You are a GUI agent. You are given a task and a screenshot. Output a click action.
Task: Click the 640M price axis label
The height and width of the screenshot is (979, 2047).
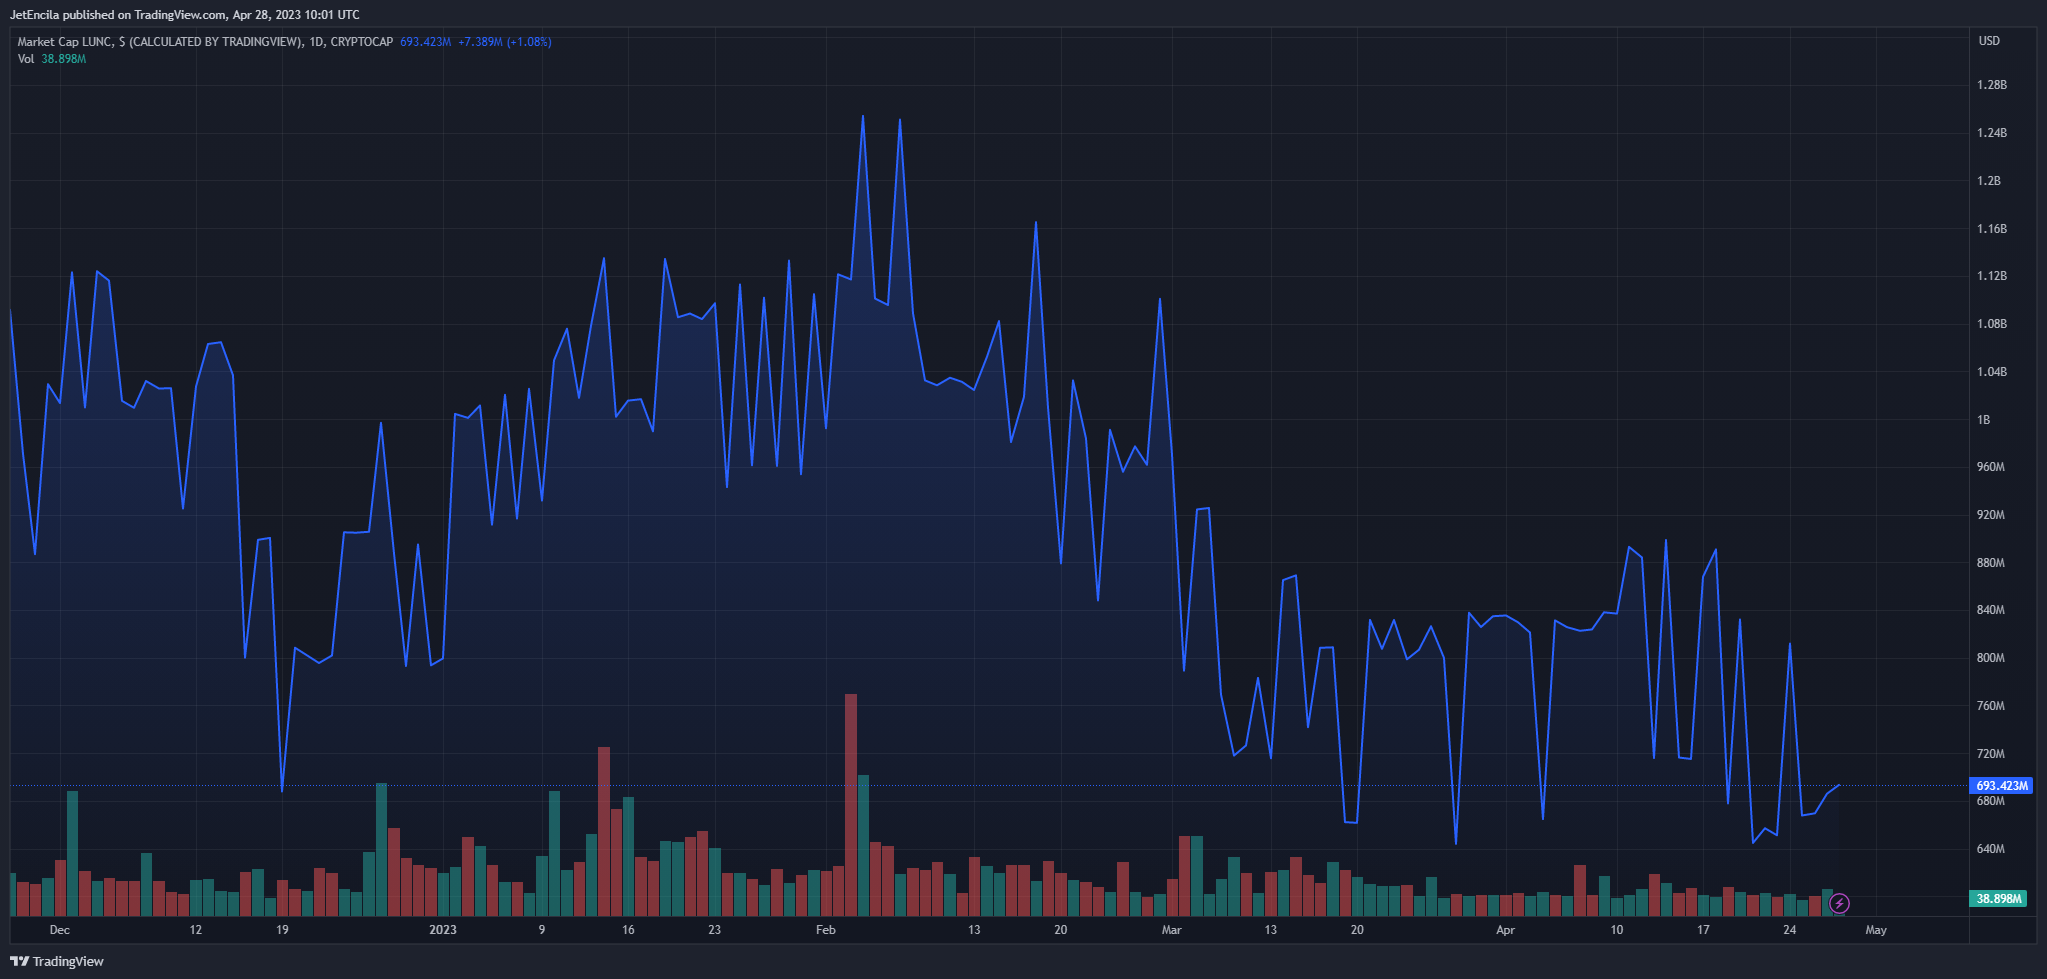click(x=1991, y=849)
